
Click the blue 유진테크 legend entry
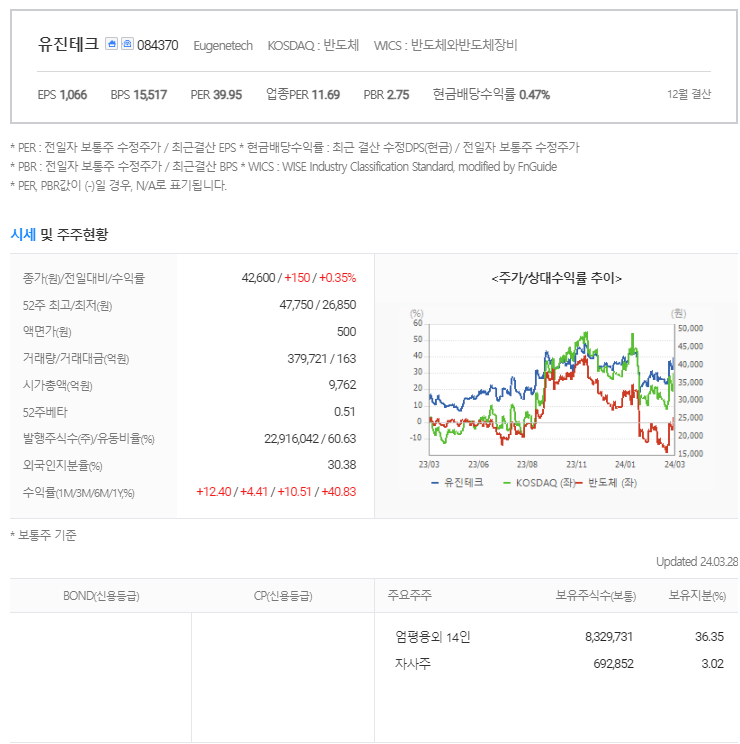(457, 483)
